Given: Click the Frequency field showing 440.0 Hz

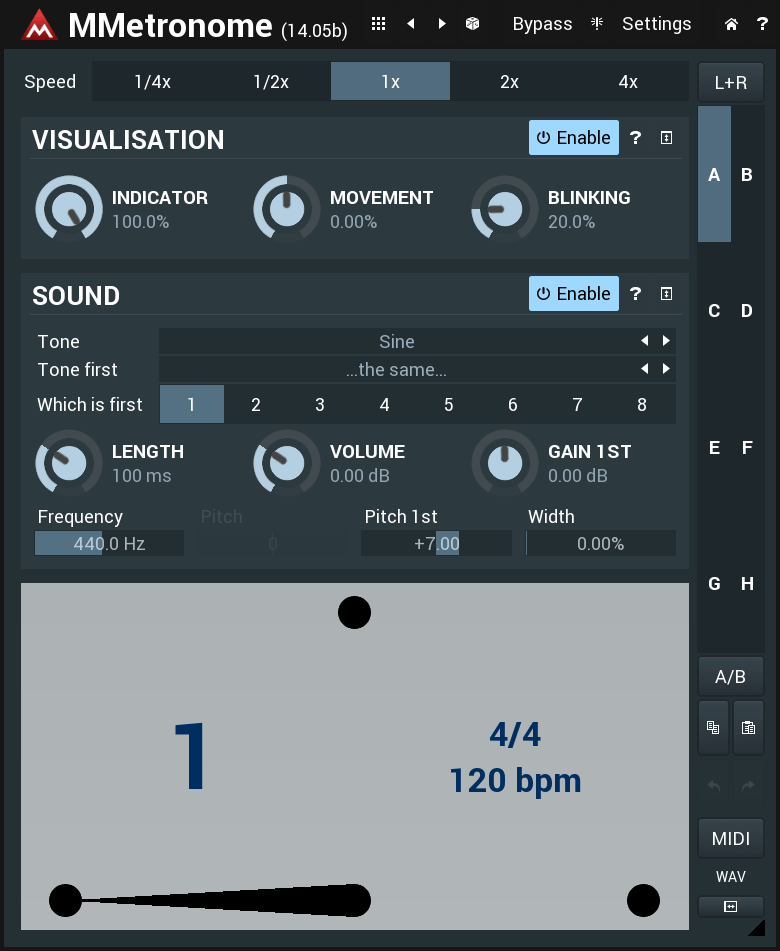Looking at the screenshot, I should pos(109,543).
